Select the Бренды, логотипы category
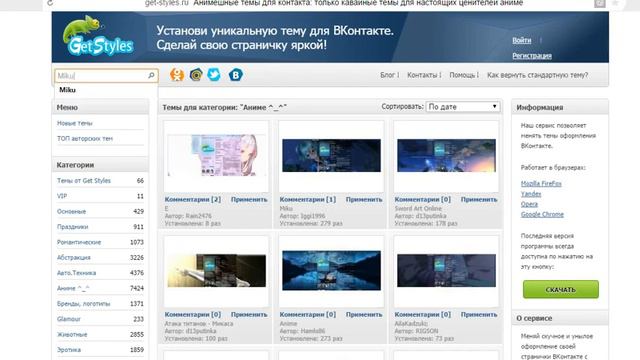This screenshot has width=640, height=360. [x=83, y=304]
